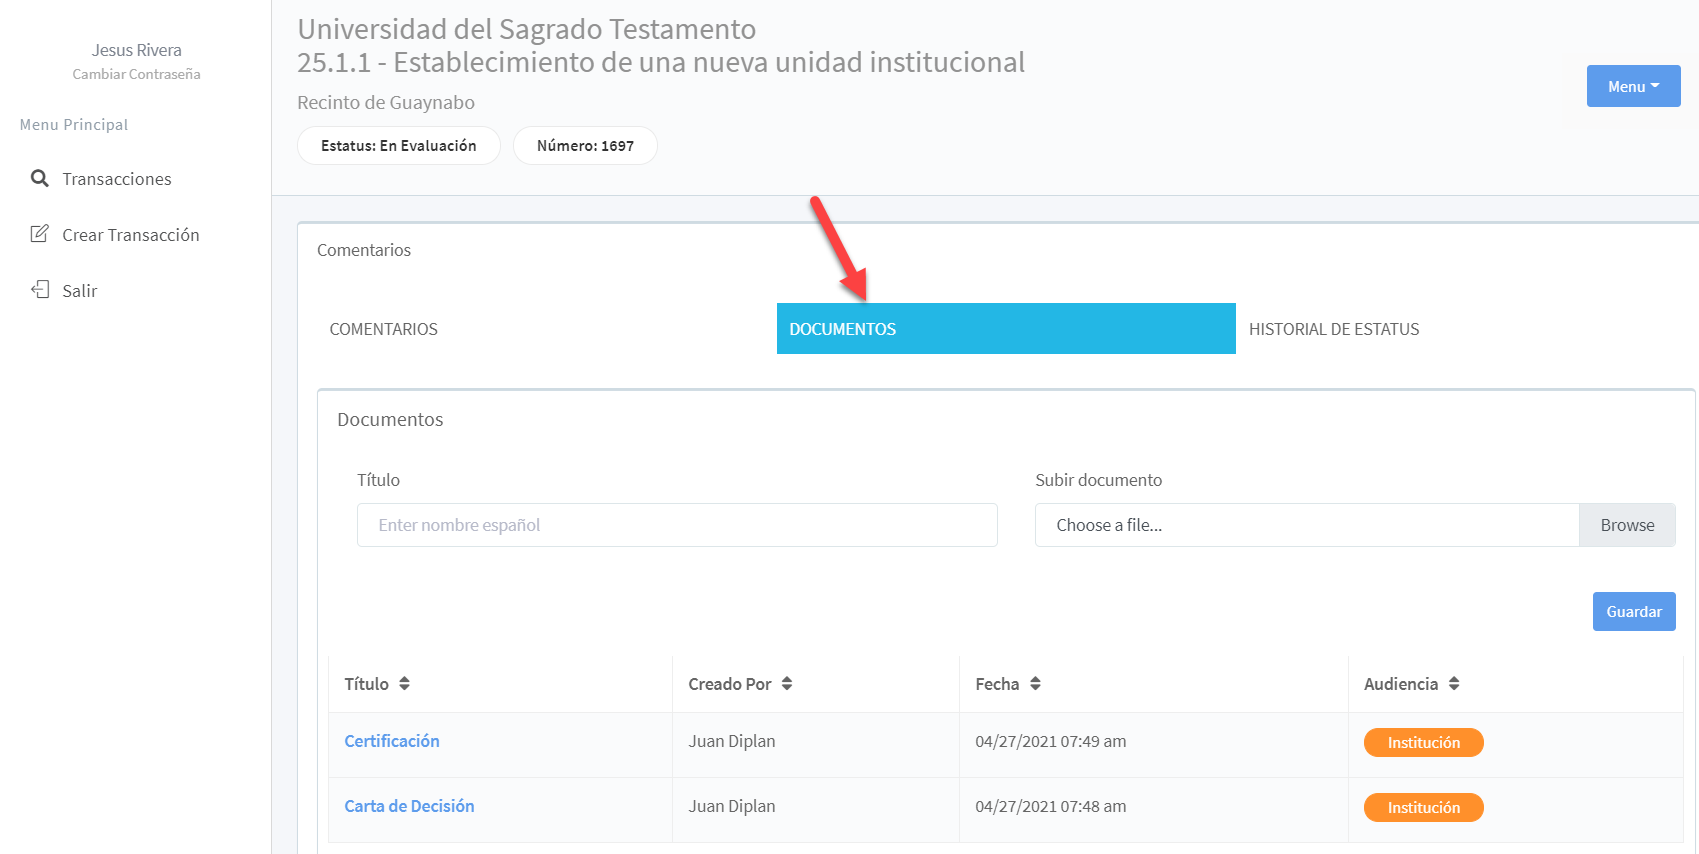Click the Salir logout icon
The image size is (1699, 854).
click(x=40, y=290)
